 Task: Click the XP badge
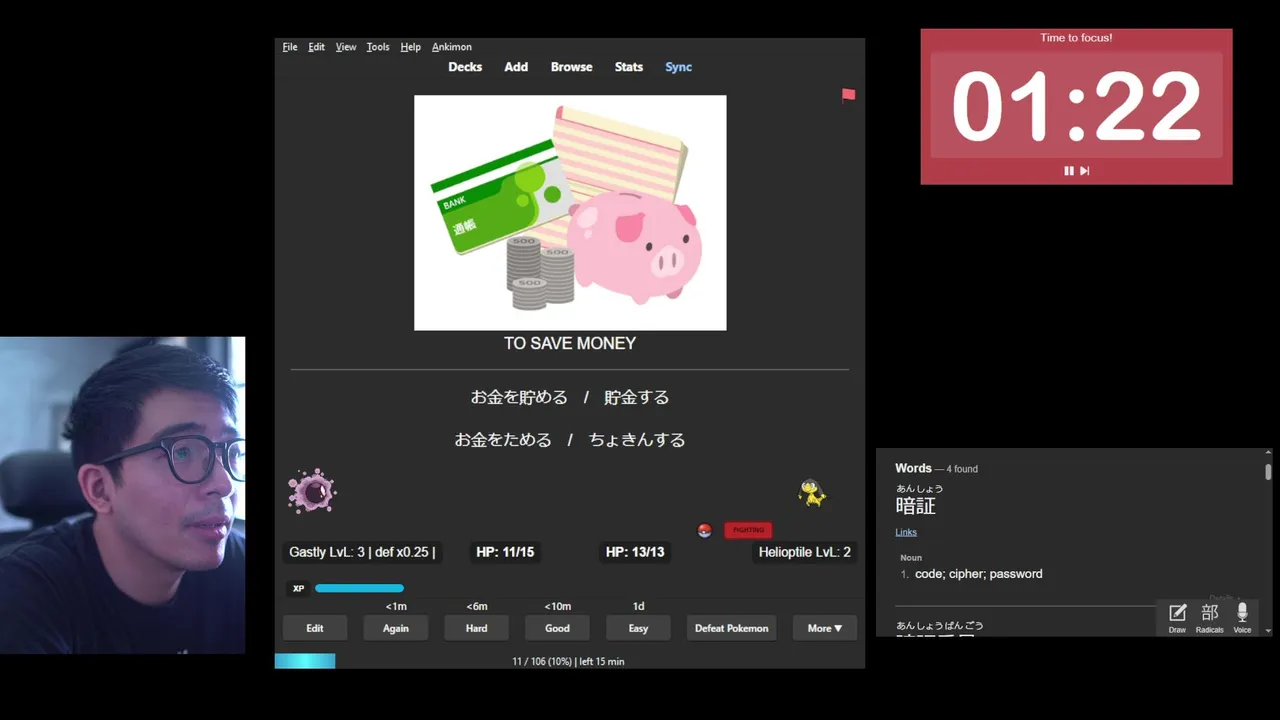click(x=298, y=588)
